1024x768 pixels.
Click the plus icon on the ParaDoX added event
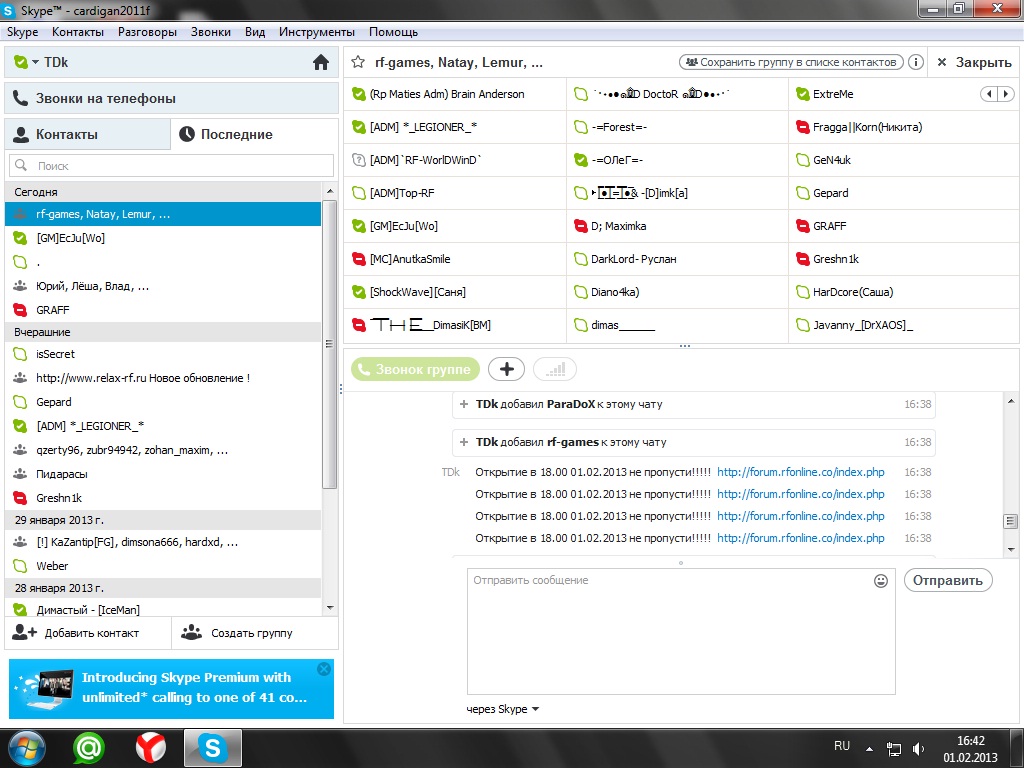(x=464, y=404)
